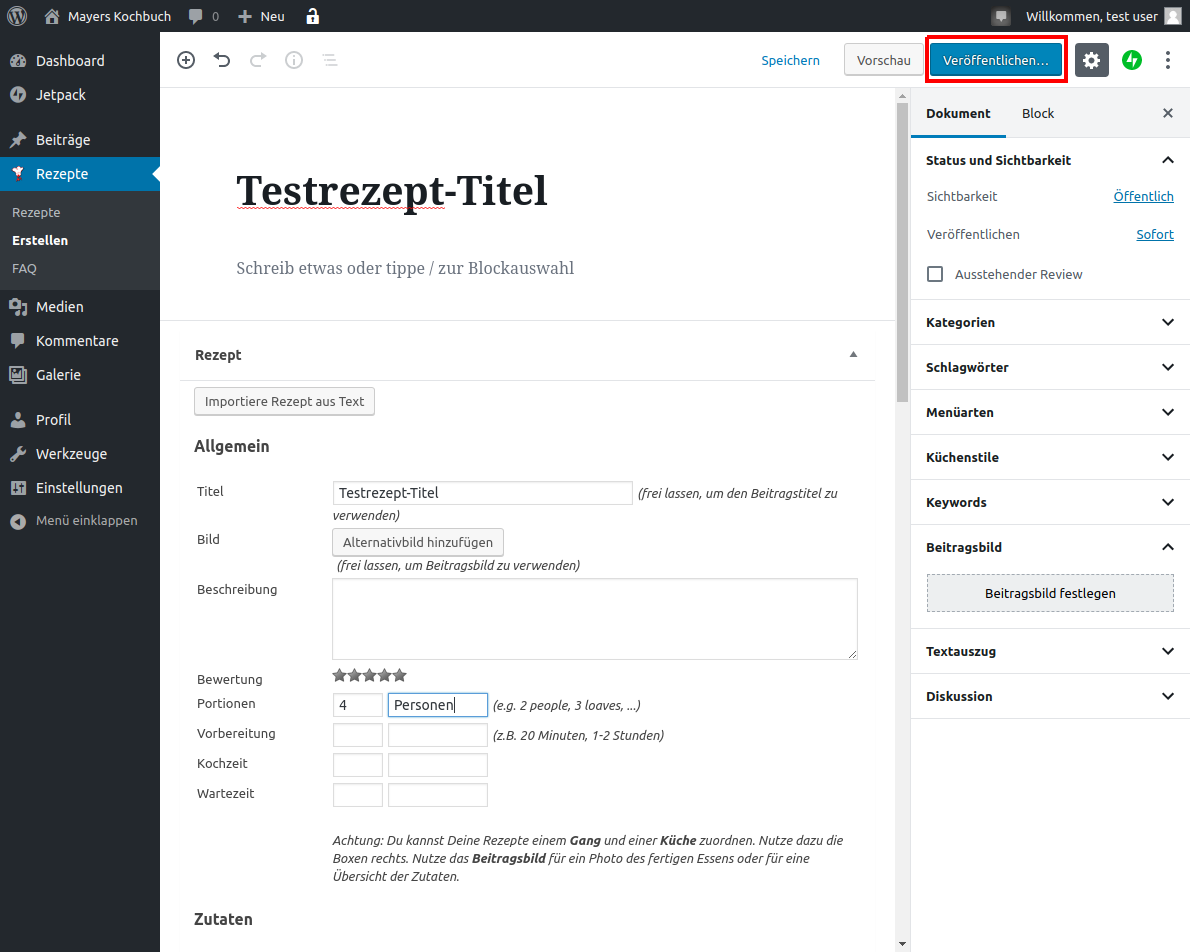The image size is (1190, 952).
Task: Undo the last change
Action: [x=222, y=60]
